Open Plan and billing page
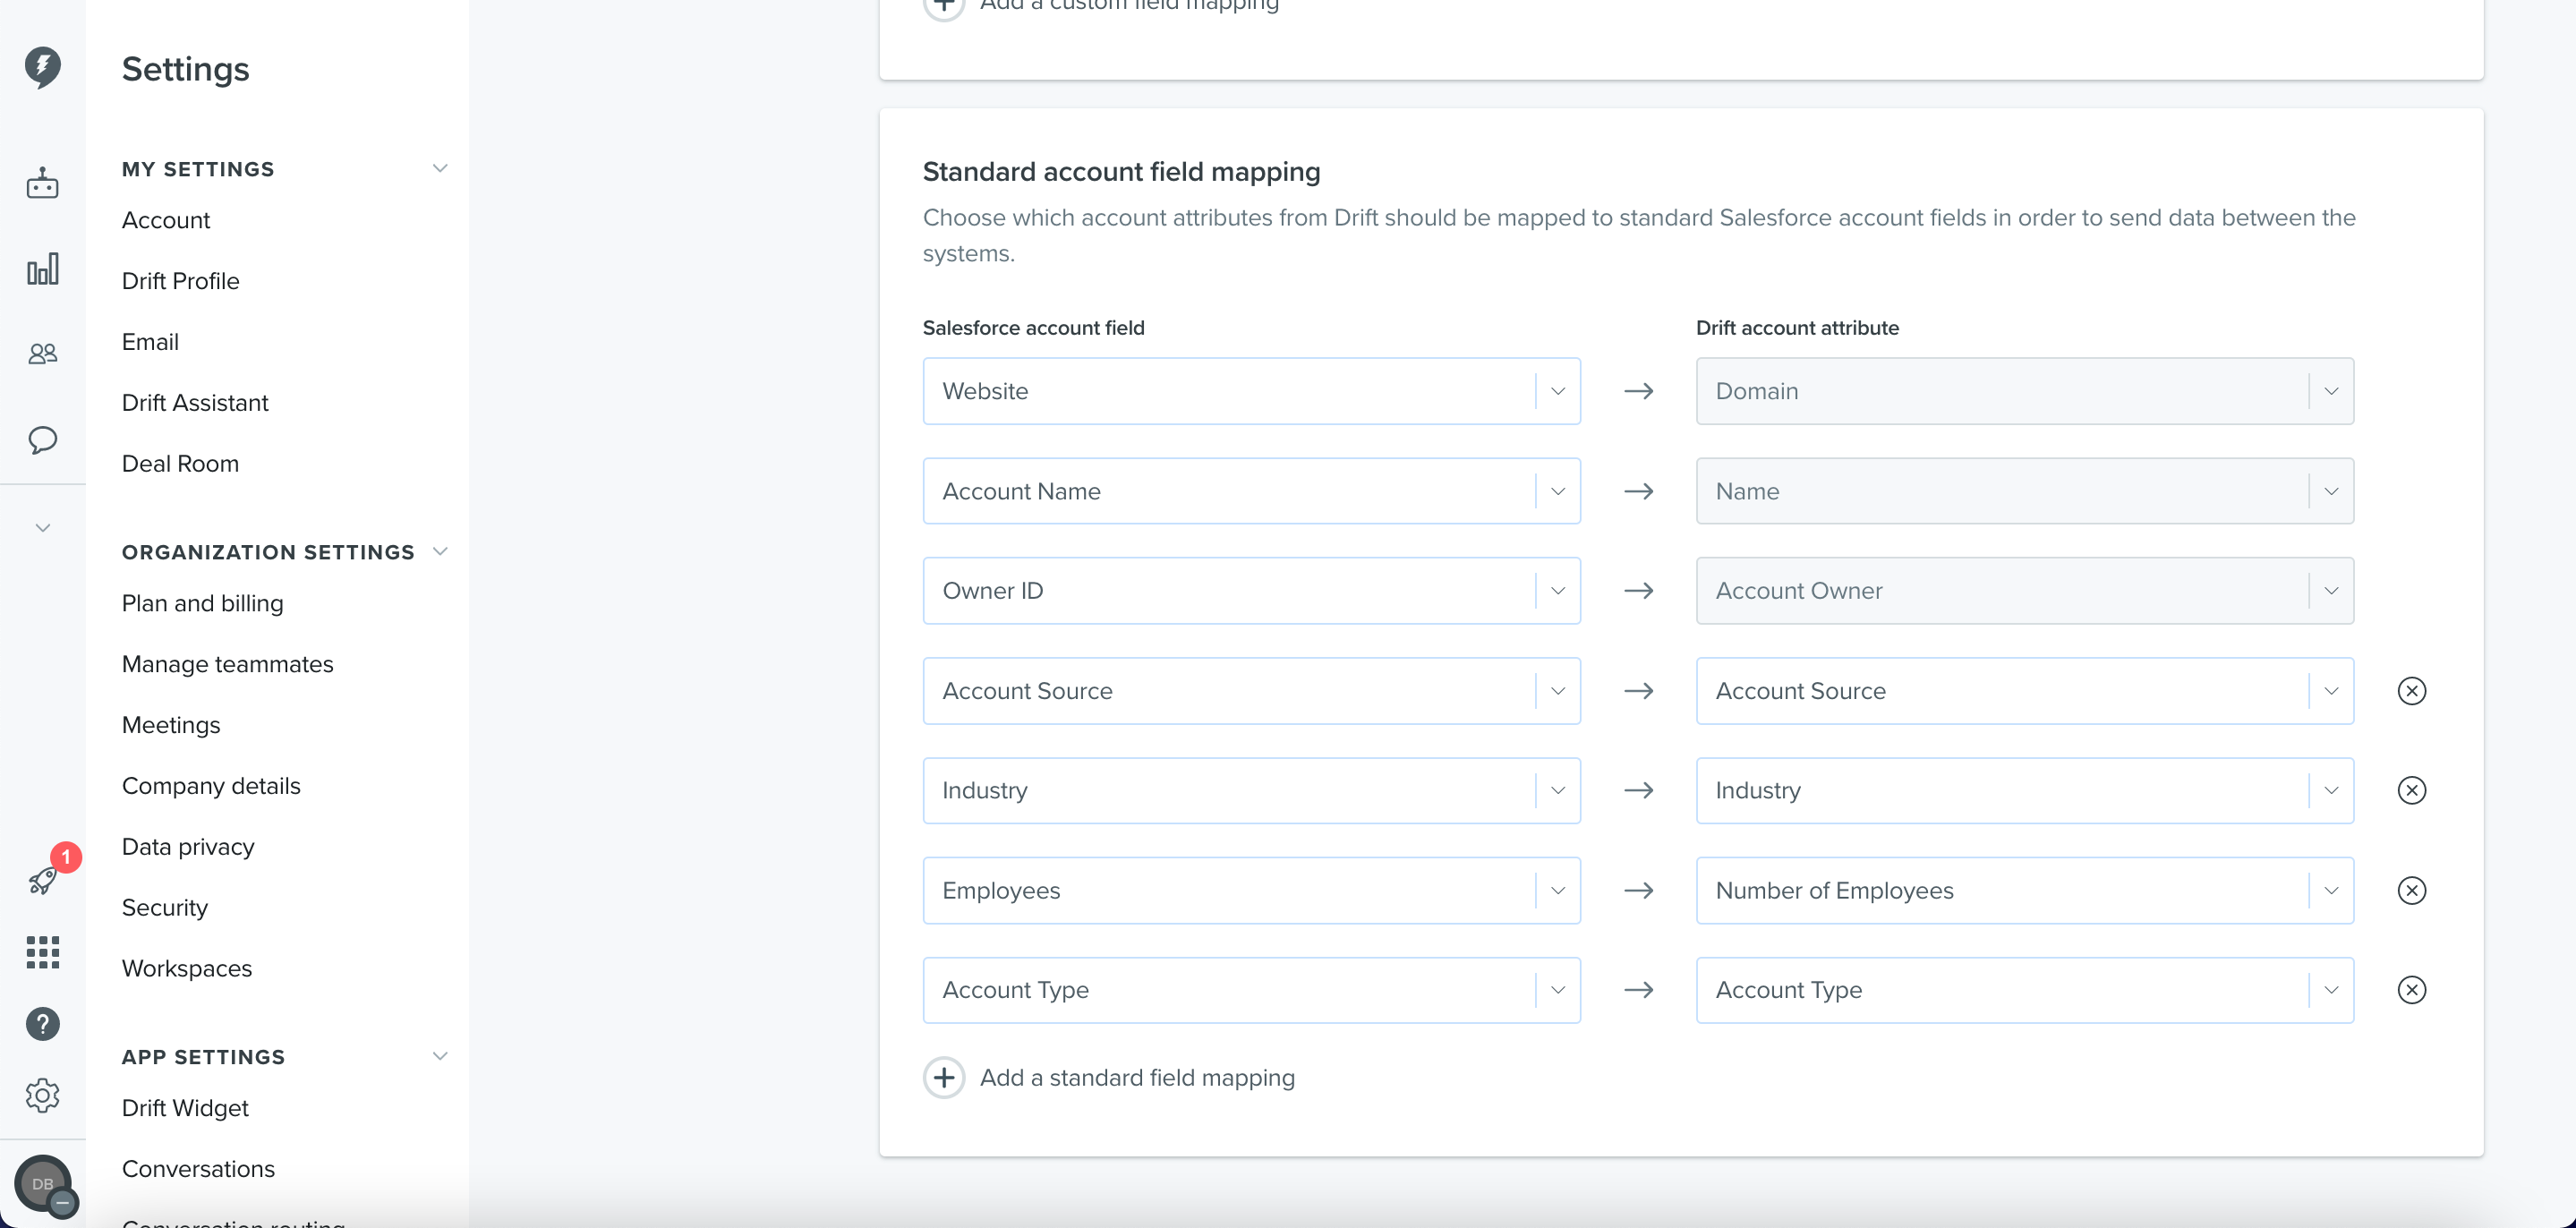 point(203,604)
